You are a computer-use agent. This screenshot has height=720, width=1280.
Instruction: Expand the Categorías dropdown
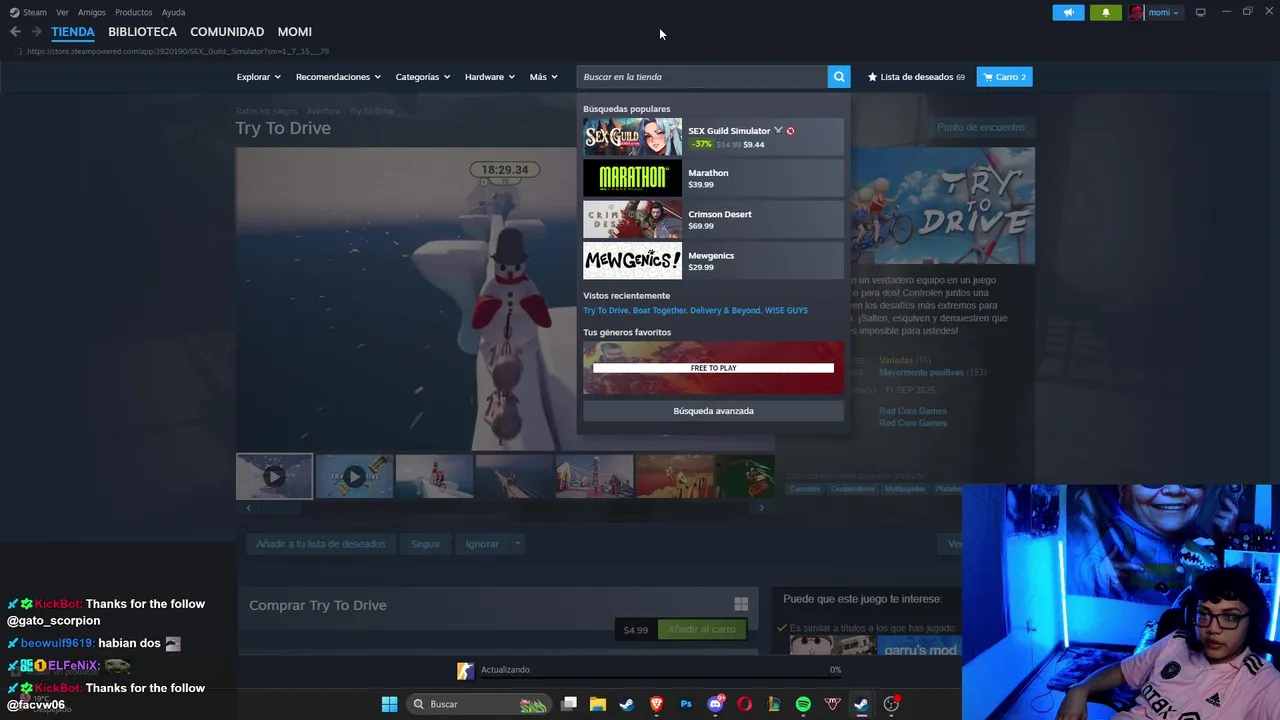click(423, 77)
